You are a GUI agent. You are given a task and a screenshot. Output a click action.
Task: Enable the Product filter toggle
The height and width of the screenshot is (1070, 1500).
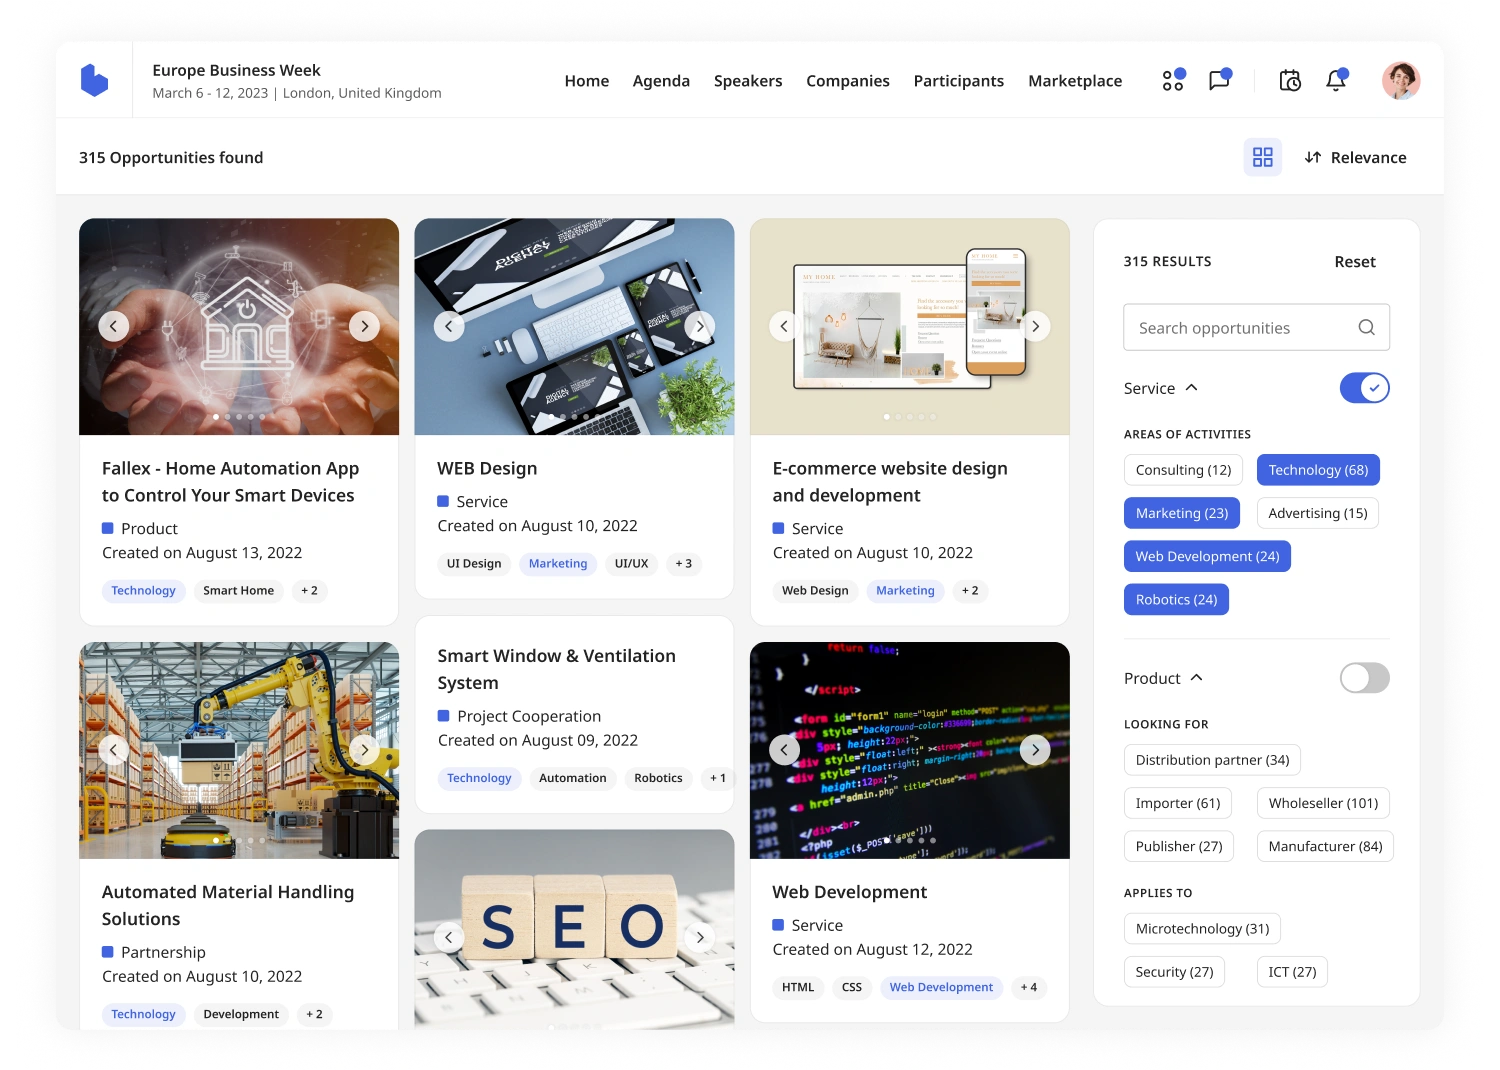pyautogui.click(x=1364, y=678)
